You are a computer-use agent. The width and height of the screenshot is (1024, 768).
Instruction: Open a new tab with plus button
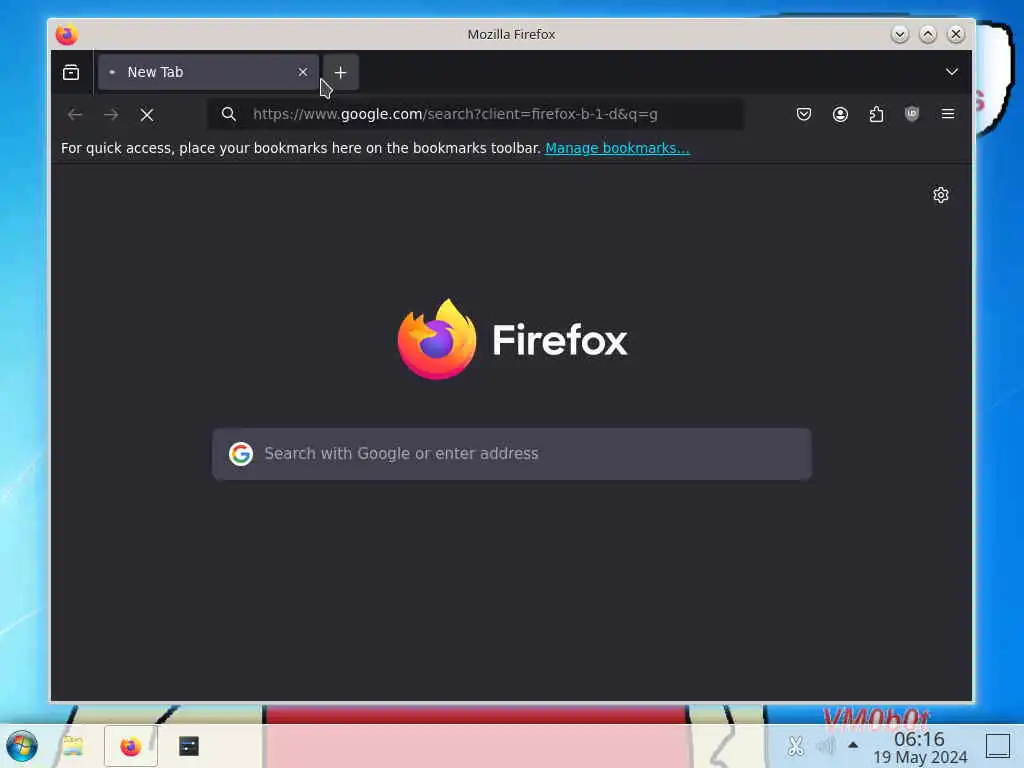coord(340,72)
